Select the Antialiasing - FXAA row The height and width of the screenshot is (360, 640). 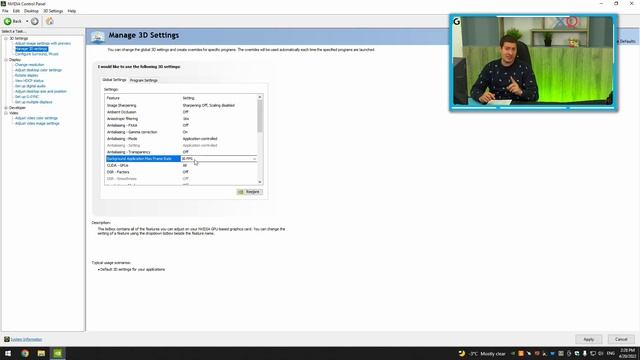tap(182, 125)
